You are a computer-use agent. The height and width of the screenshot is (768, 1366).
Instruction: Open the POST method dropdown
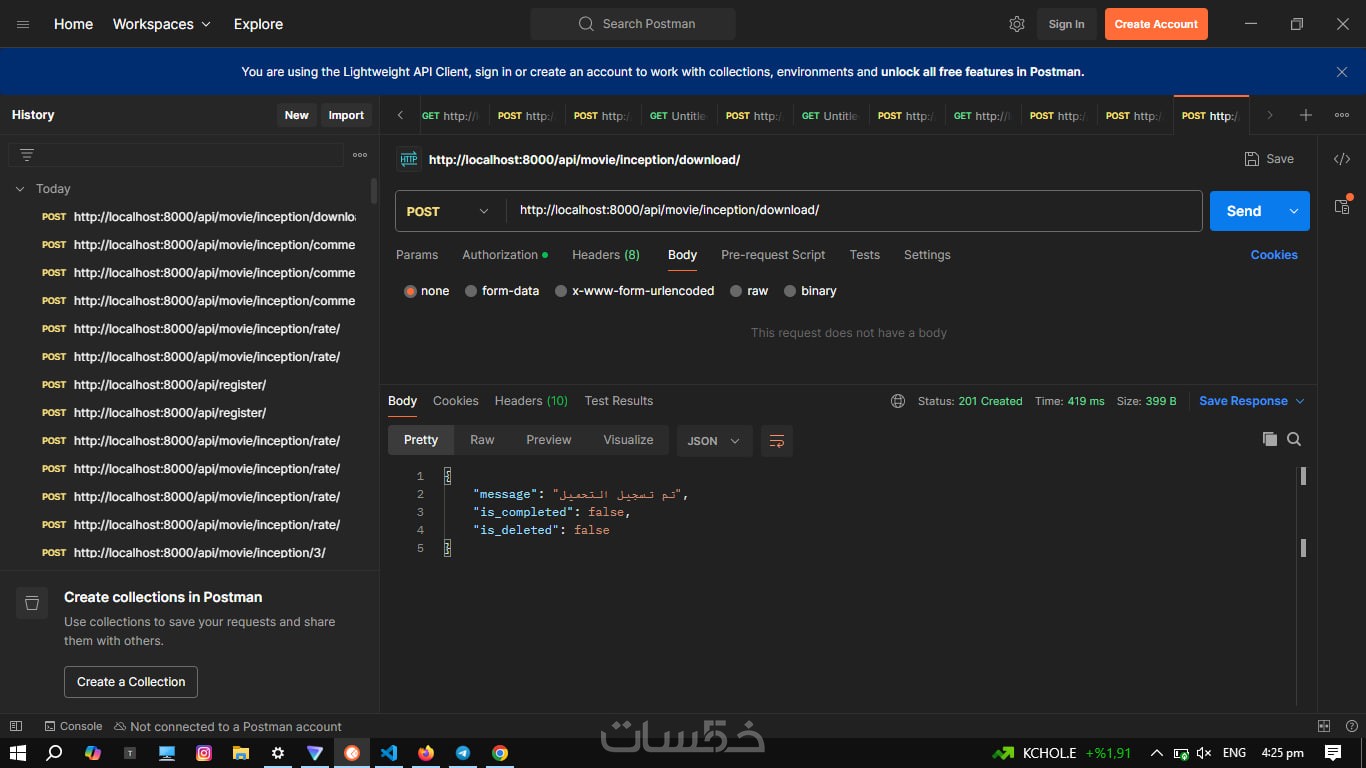point(449,211)
